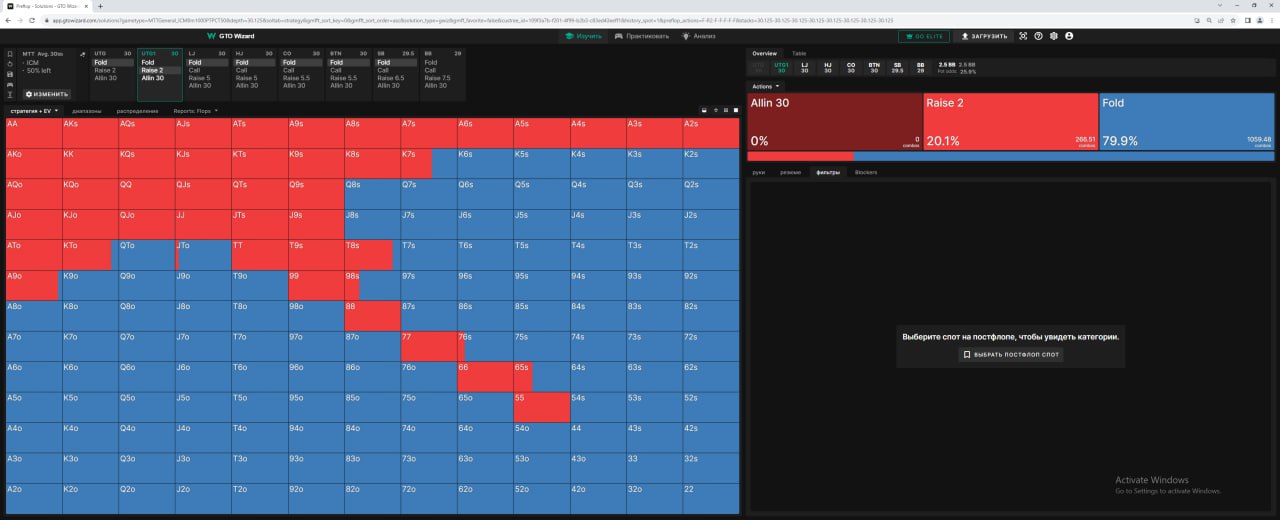The height and width of the screenshot is (520, 1280).
Task: Expand the Actions dropdown
Action: pyautogui.click(x=766, y=86)
